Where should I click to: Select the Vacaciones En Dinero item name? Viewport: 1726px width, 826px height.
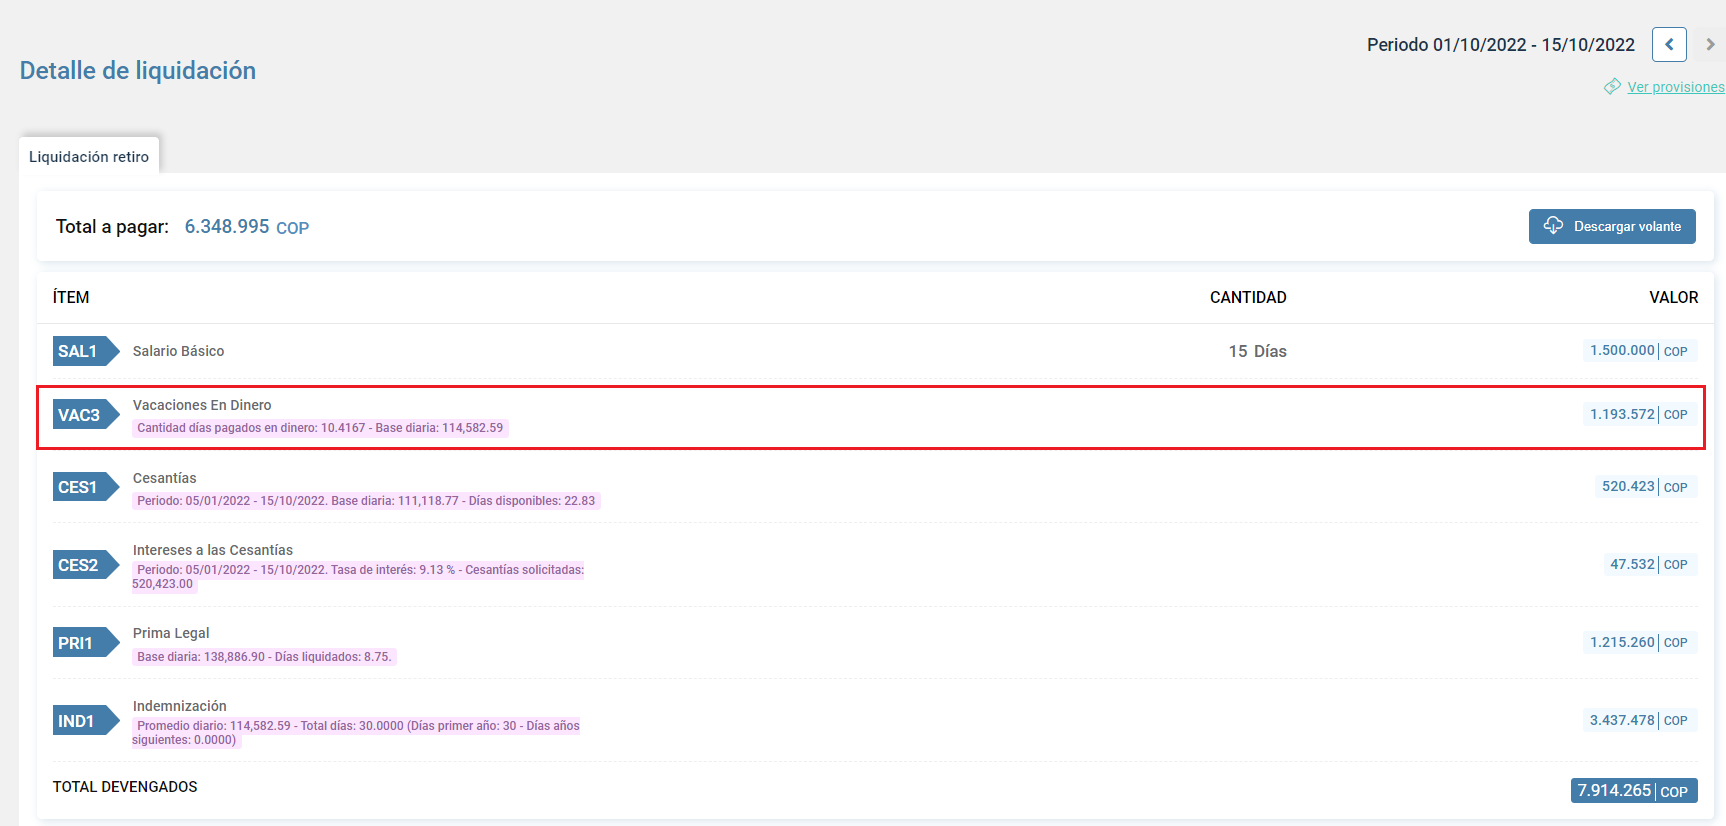pos(202,405)
